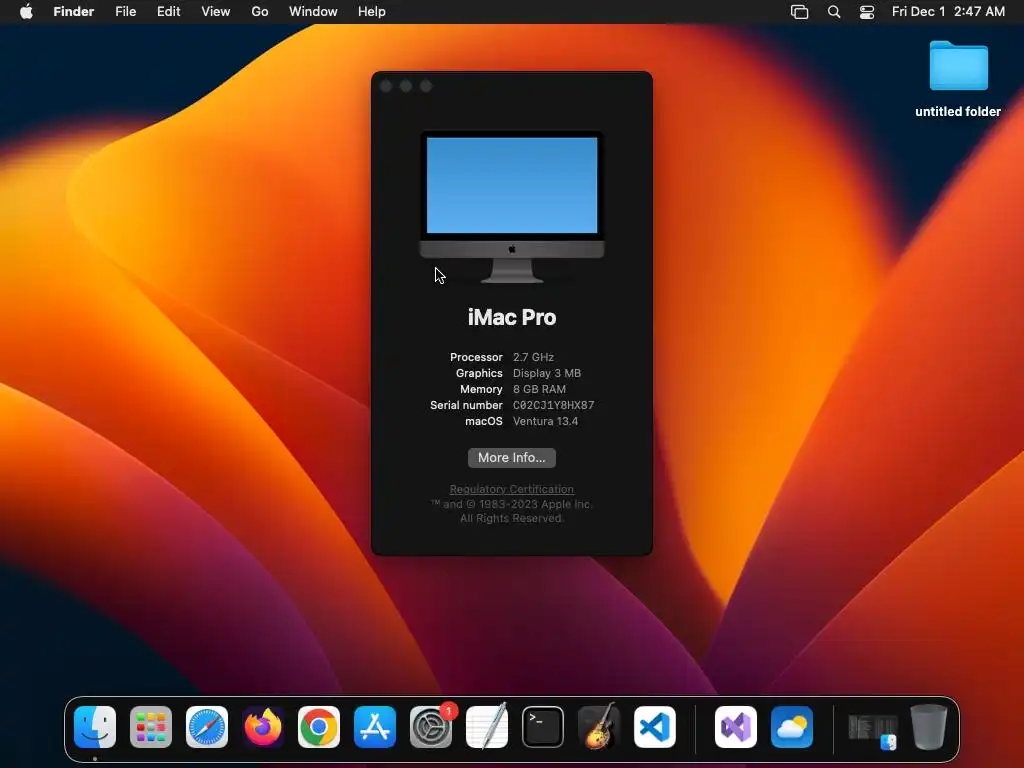Open GarageBand from the Dock
Viewport: 1024px width, 768px height.
click(599, 727)
